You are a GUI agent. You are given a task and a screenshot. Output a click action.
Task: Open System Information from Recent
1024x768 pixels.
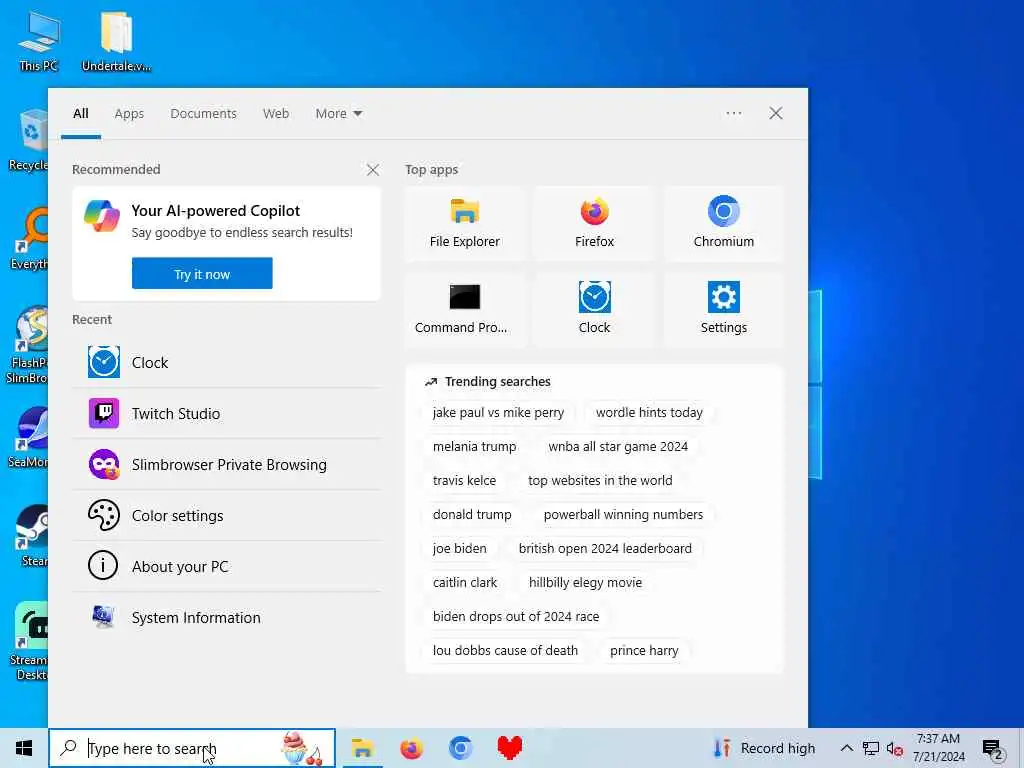click(227, 617)
